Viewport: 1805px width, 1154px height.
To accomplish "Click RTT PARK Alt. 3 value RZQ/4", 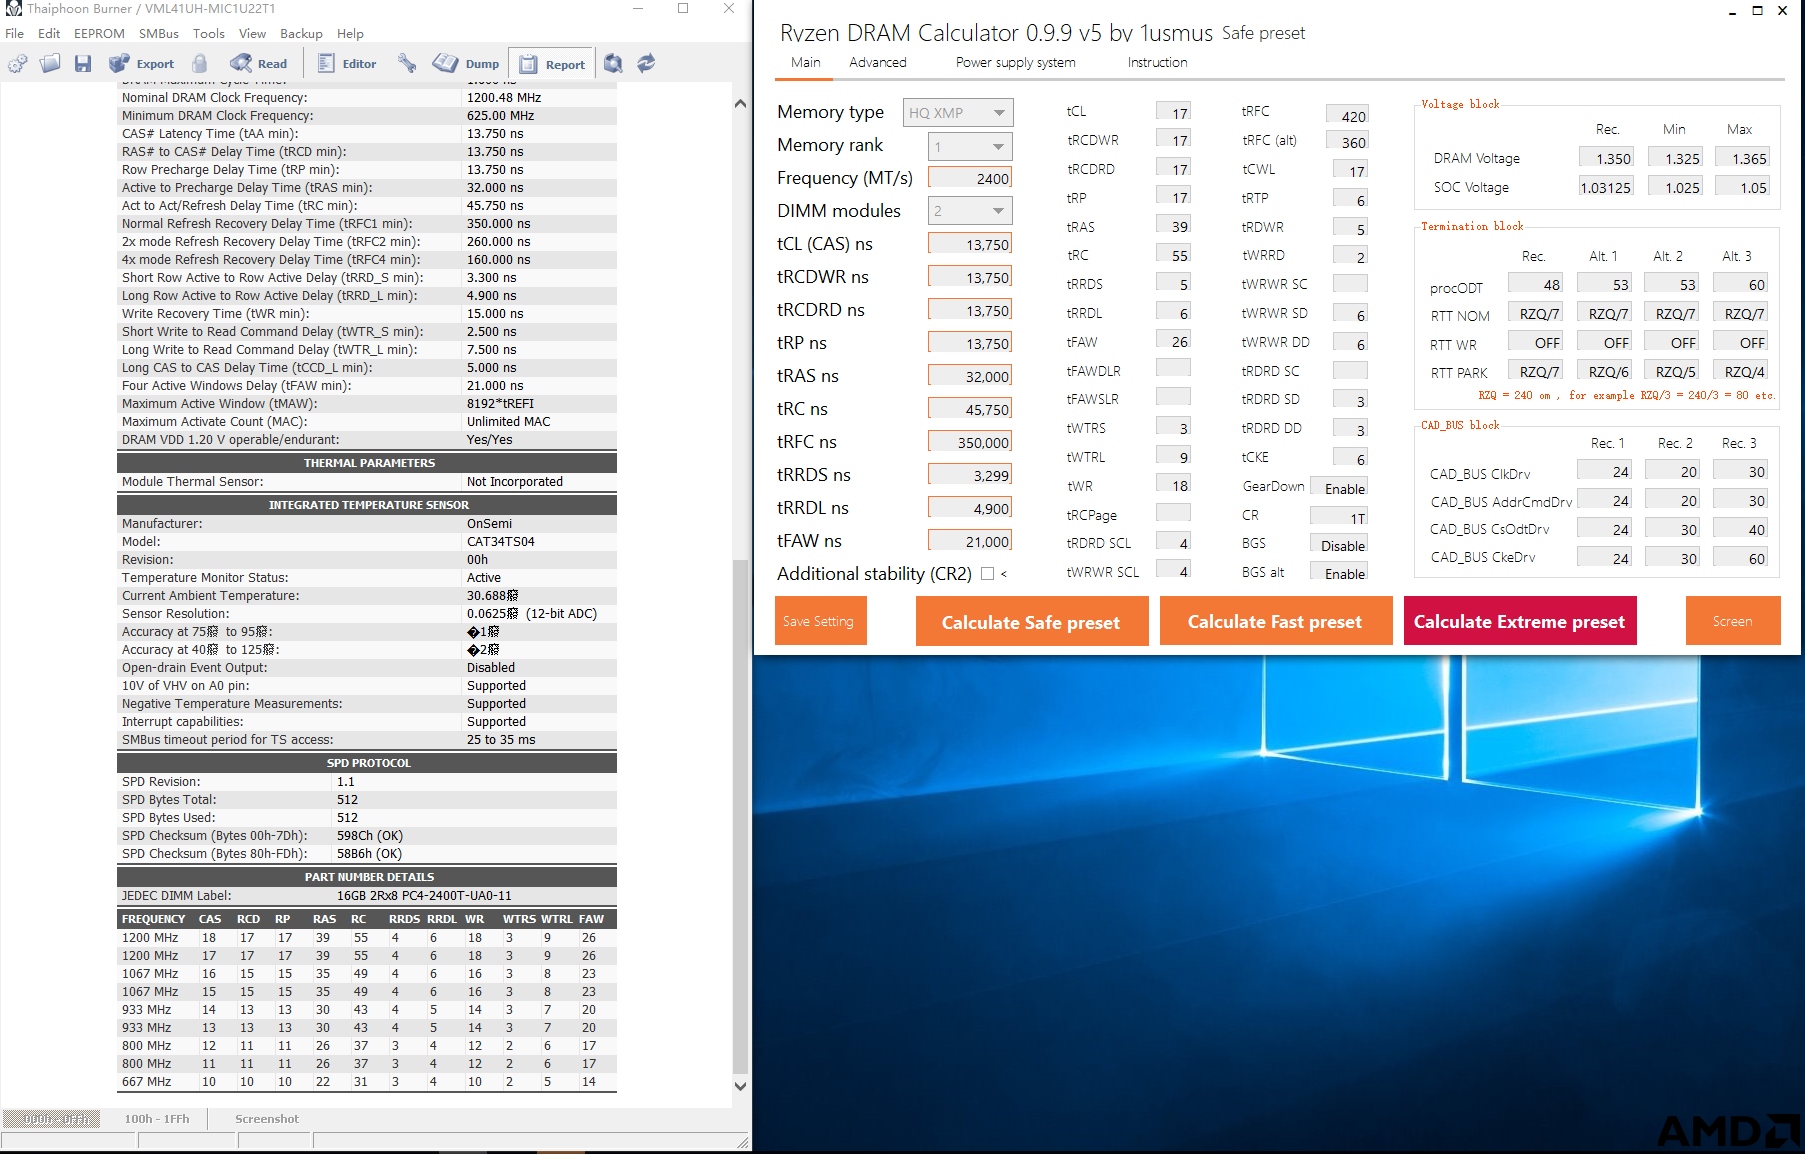I will (1741, 371).
